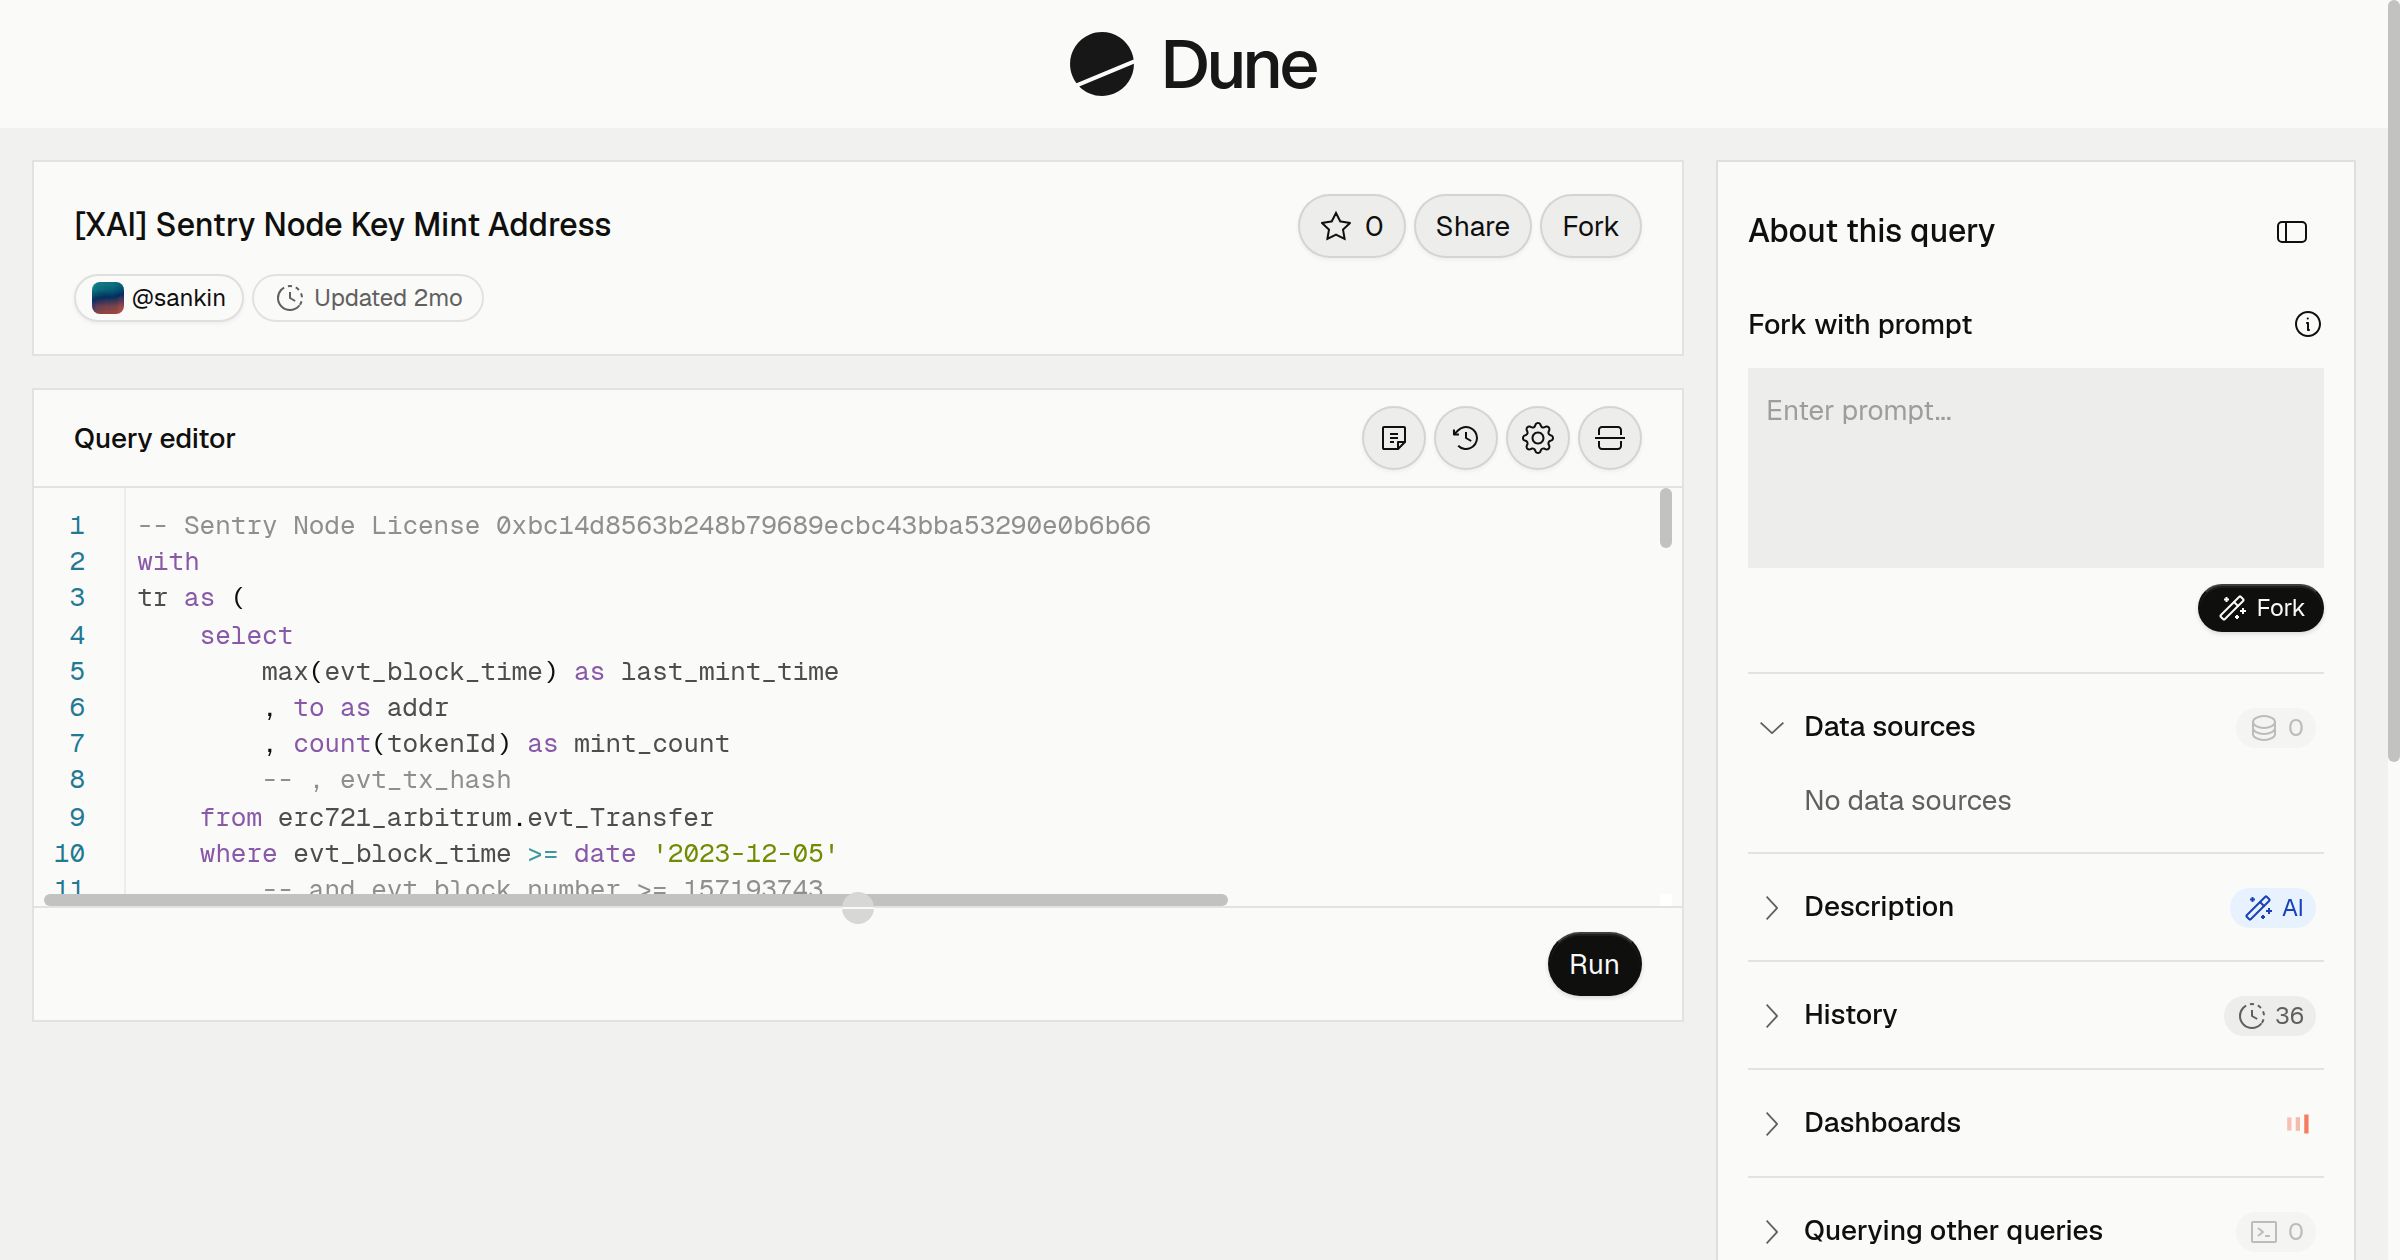Toggle the editor layout icon next to gear
The image size is (2400, 1260).
tap(1609, 438)
